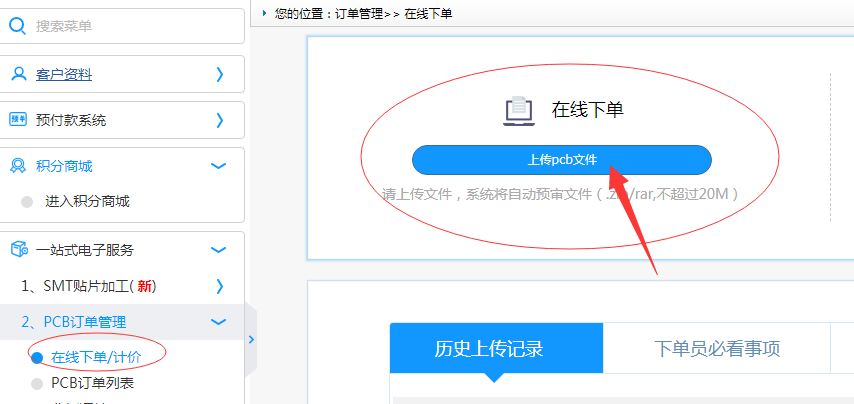
Task: Click the customer profile person icon
Action: coord(18,74)
